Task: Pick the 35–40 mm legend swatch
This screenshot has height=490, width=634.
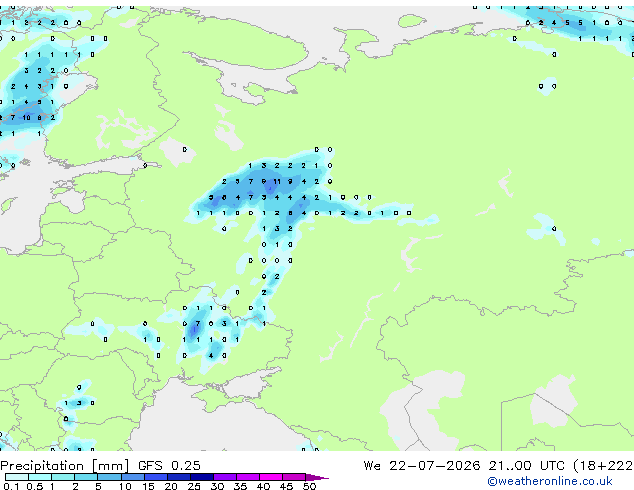Action: click(247, 477)
